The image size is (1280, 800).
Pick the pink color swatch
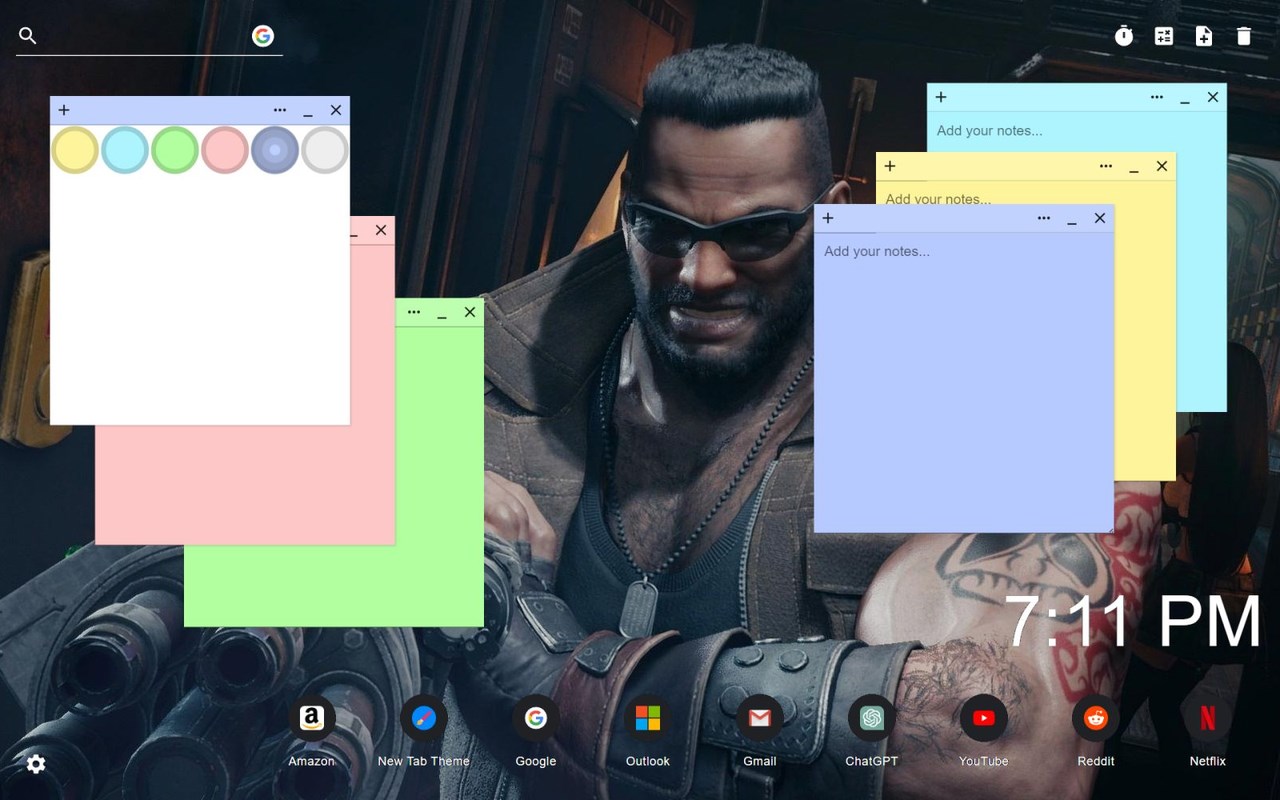pos(225,150)
